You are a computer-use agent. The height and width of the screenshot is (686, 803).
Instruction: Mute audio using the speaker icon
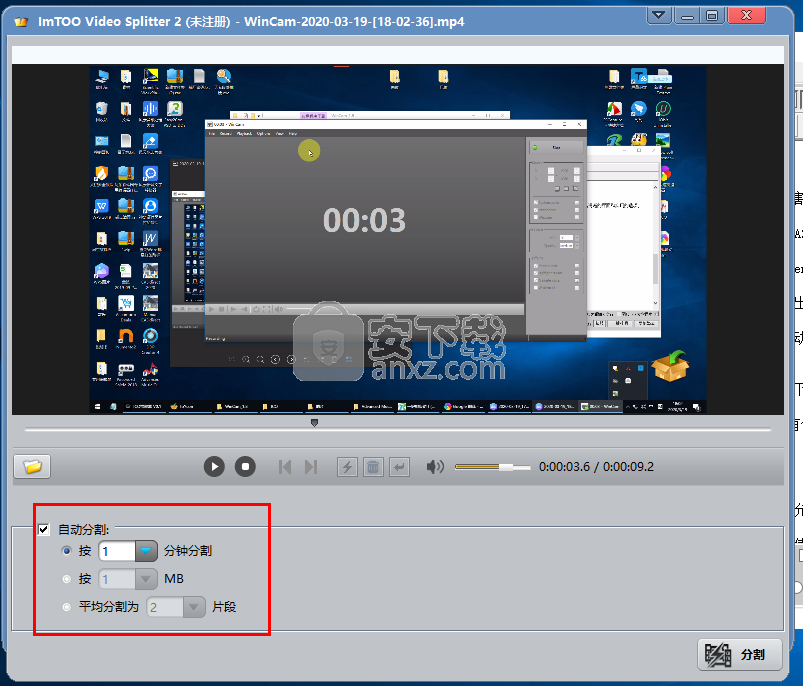[x=435, y=466]
